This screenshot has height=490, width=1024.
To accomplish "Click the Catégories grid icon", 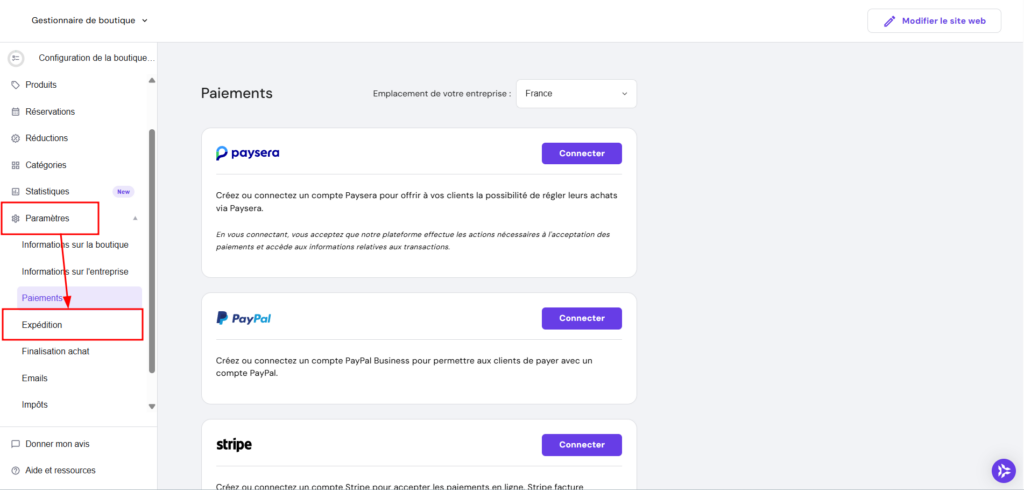I will [x=15, y=165].
